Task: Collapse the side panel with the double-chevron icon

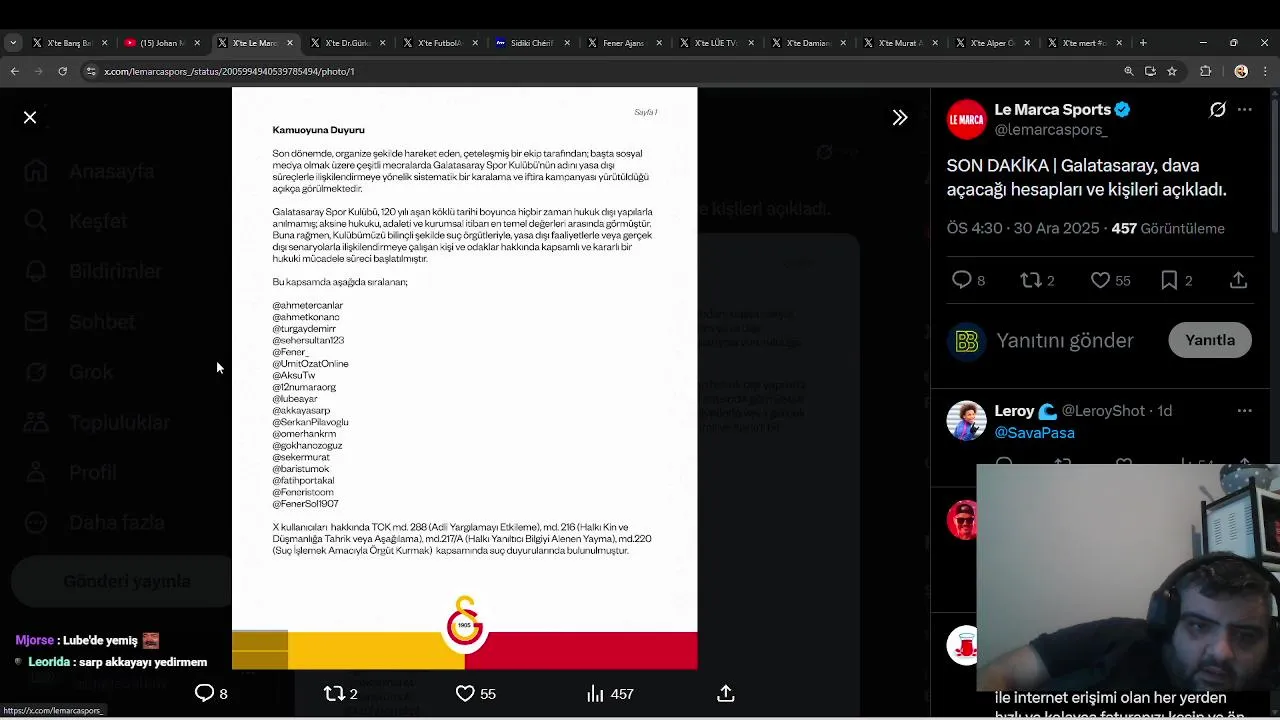Action: 900,118
